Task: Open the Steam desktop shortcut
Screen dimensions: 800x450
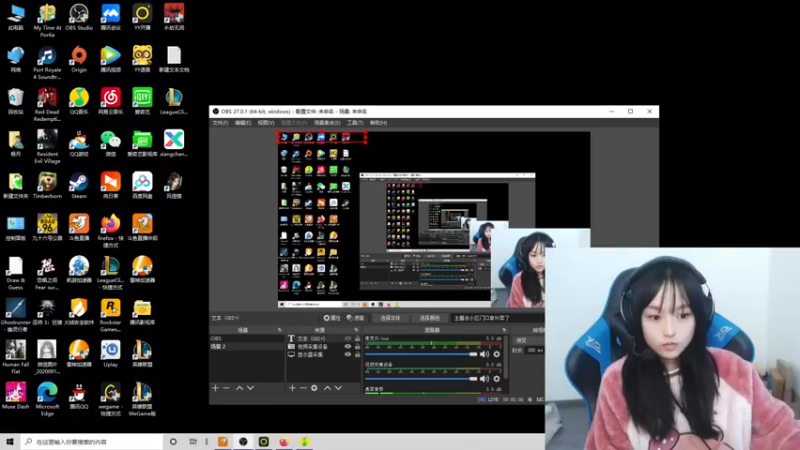Action: (79, 186)
